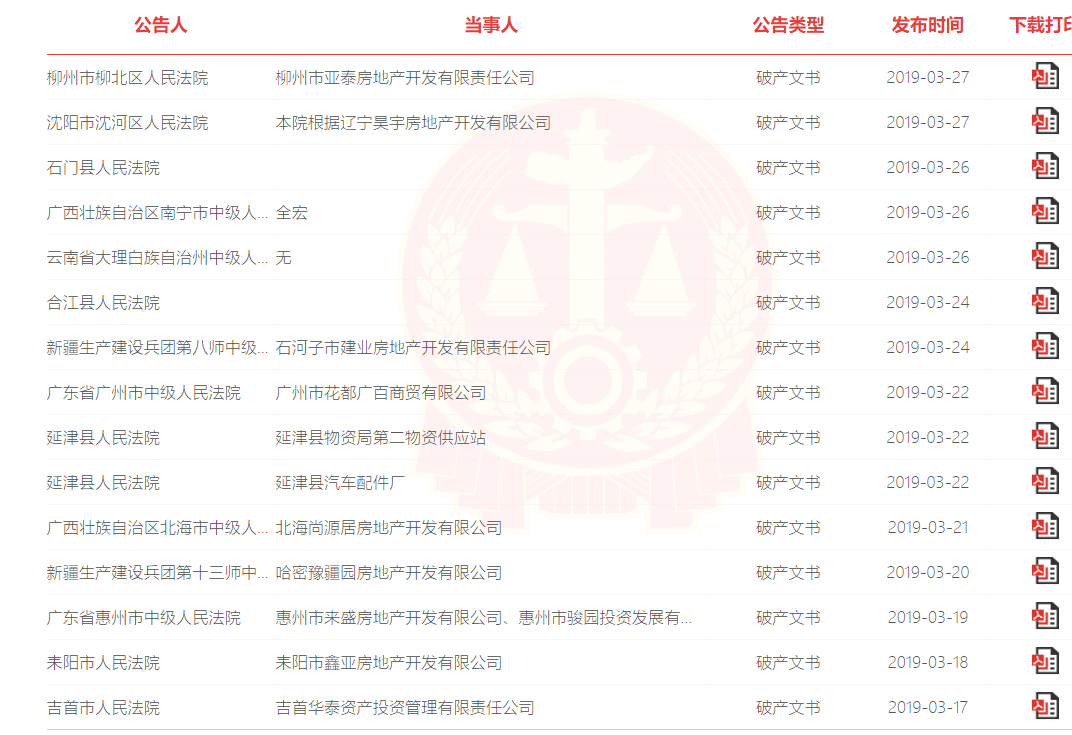Download PDF for 柳州市柳北区人民法院 row
The height and width of the screenshot is (735, 1072).
click(1045, 76)
